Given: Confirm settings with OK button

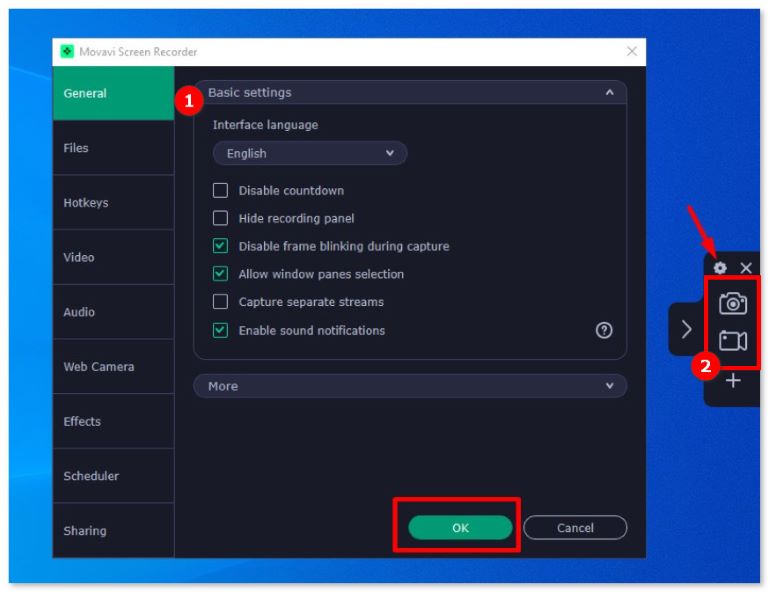Looking at the screenshot, I should tap(460, 528).
